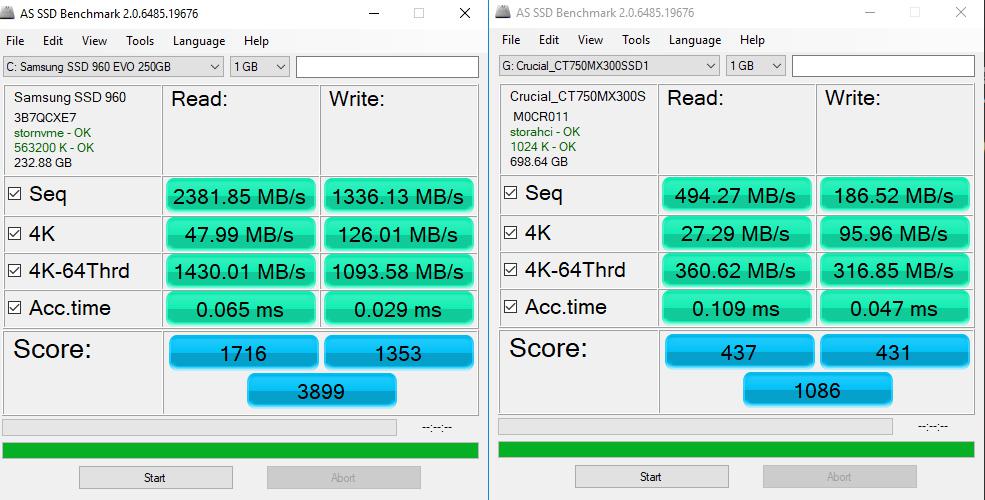Click Start button in Crucial window
The height and width of the screenshot is (500, 985).
651,477
